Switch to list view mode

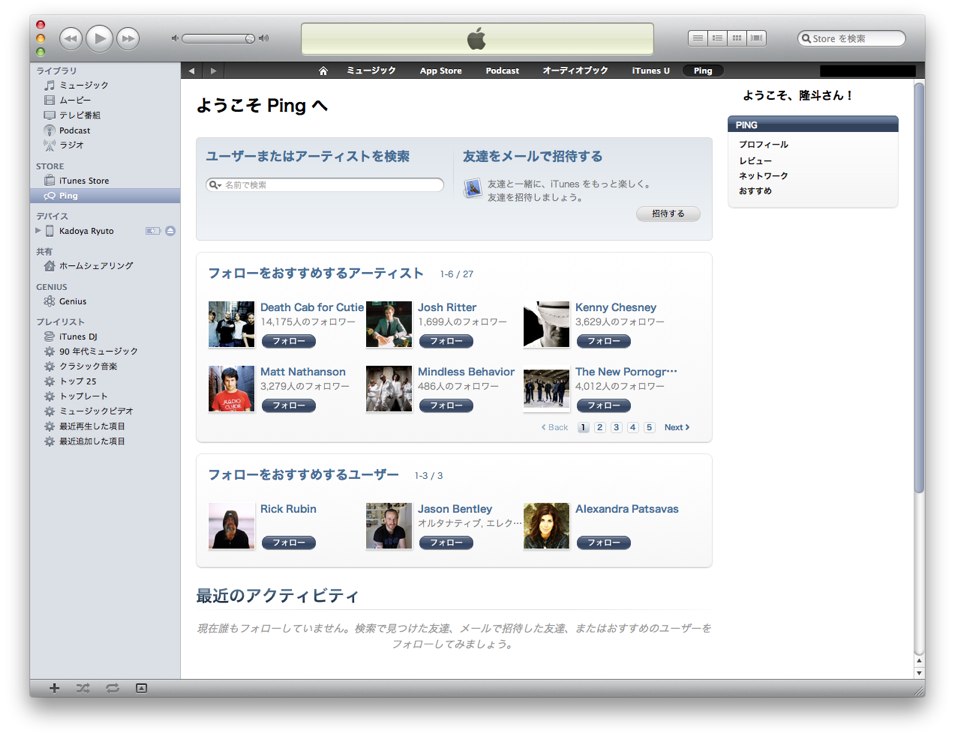[698, 38]
